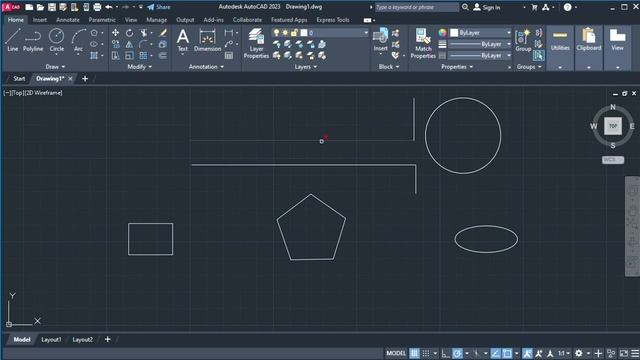640x360 pixels.
Task: Toggle Group Selection icon in Groups panel
Action: (538, 56)
